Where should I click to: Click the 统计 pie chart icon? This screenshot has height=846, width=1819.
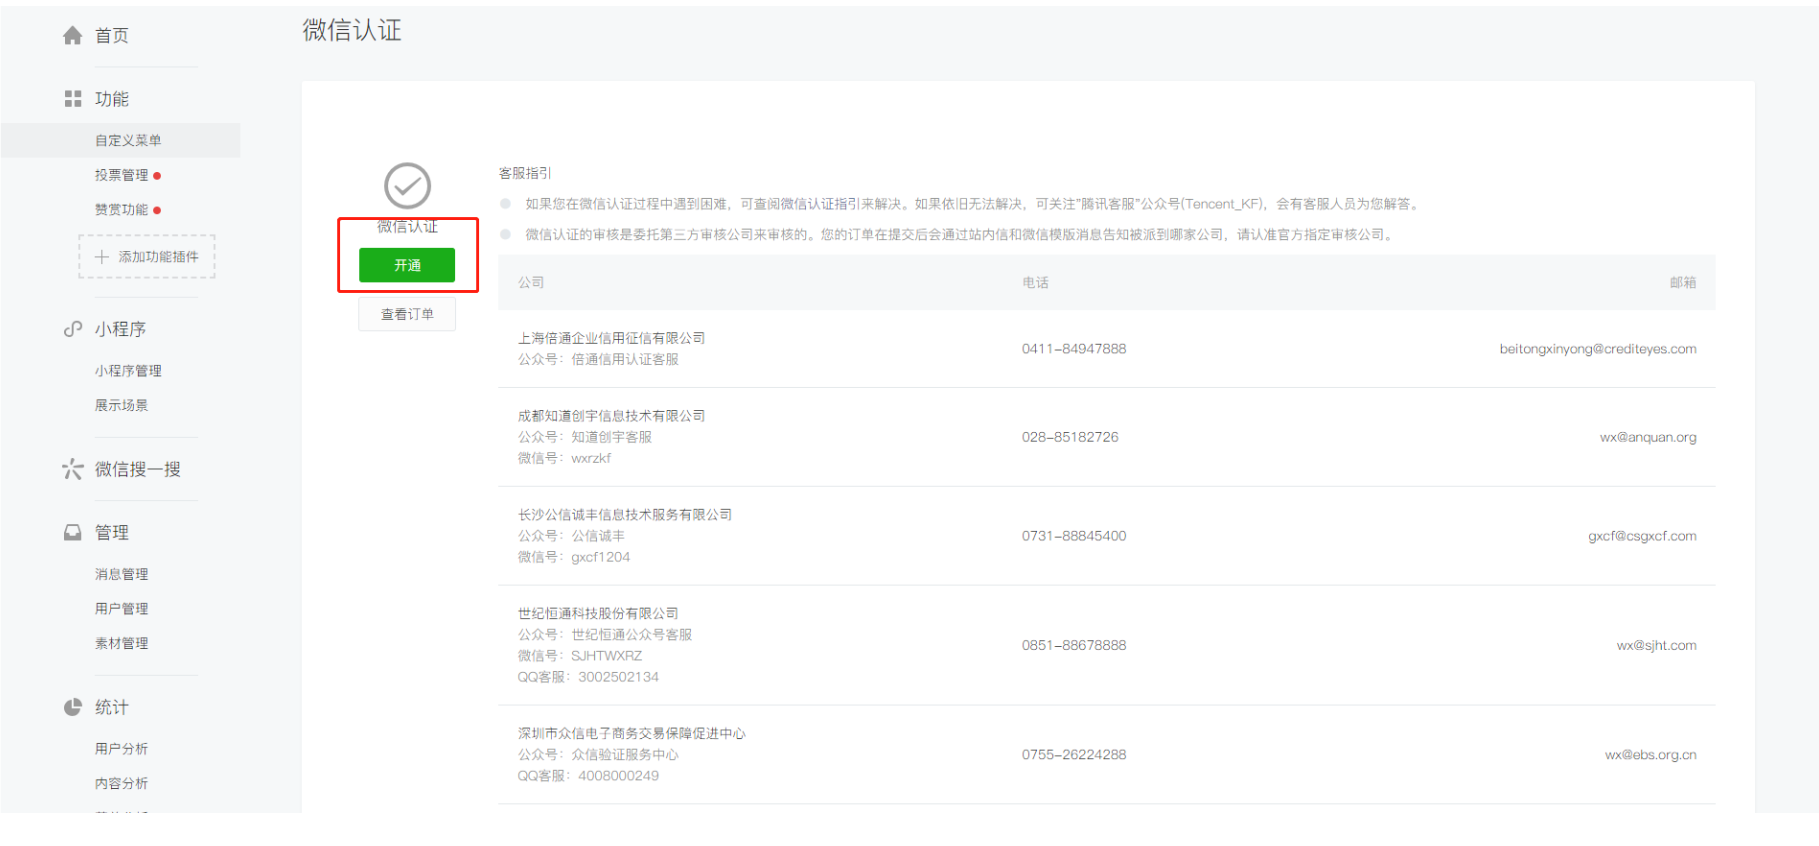[x=73, y=707]
